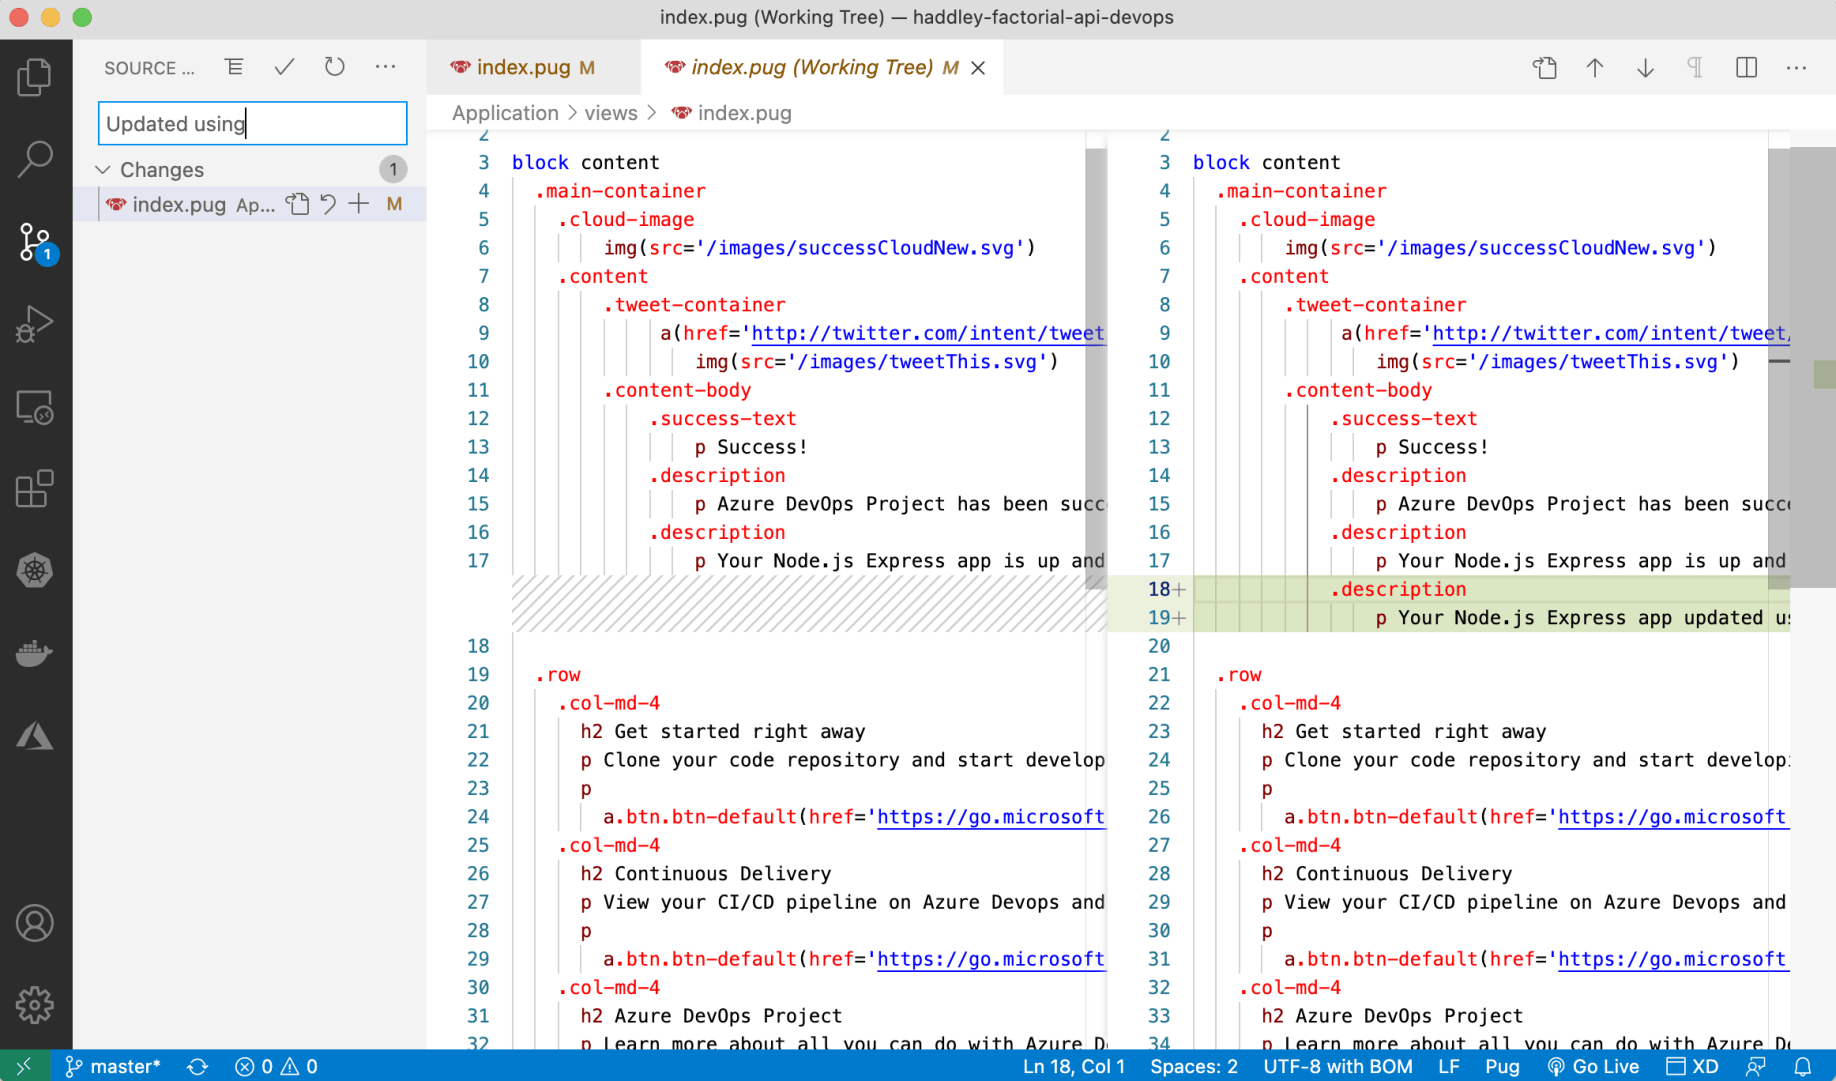Toggle split editor layout
The height and width of the screenshot is (1081, 1836).
pyautogui.click(x=1746, y=67)
